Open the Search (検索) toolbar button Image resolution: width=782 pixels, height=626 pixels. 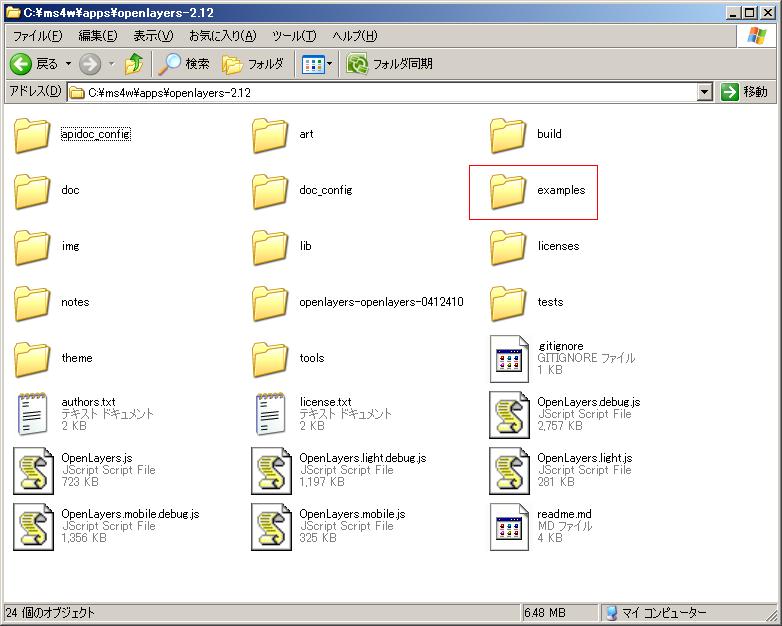185,64
